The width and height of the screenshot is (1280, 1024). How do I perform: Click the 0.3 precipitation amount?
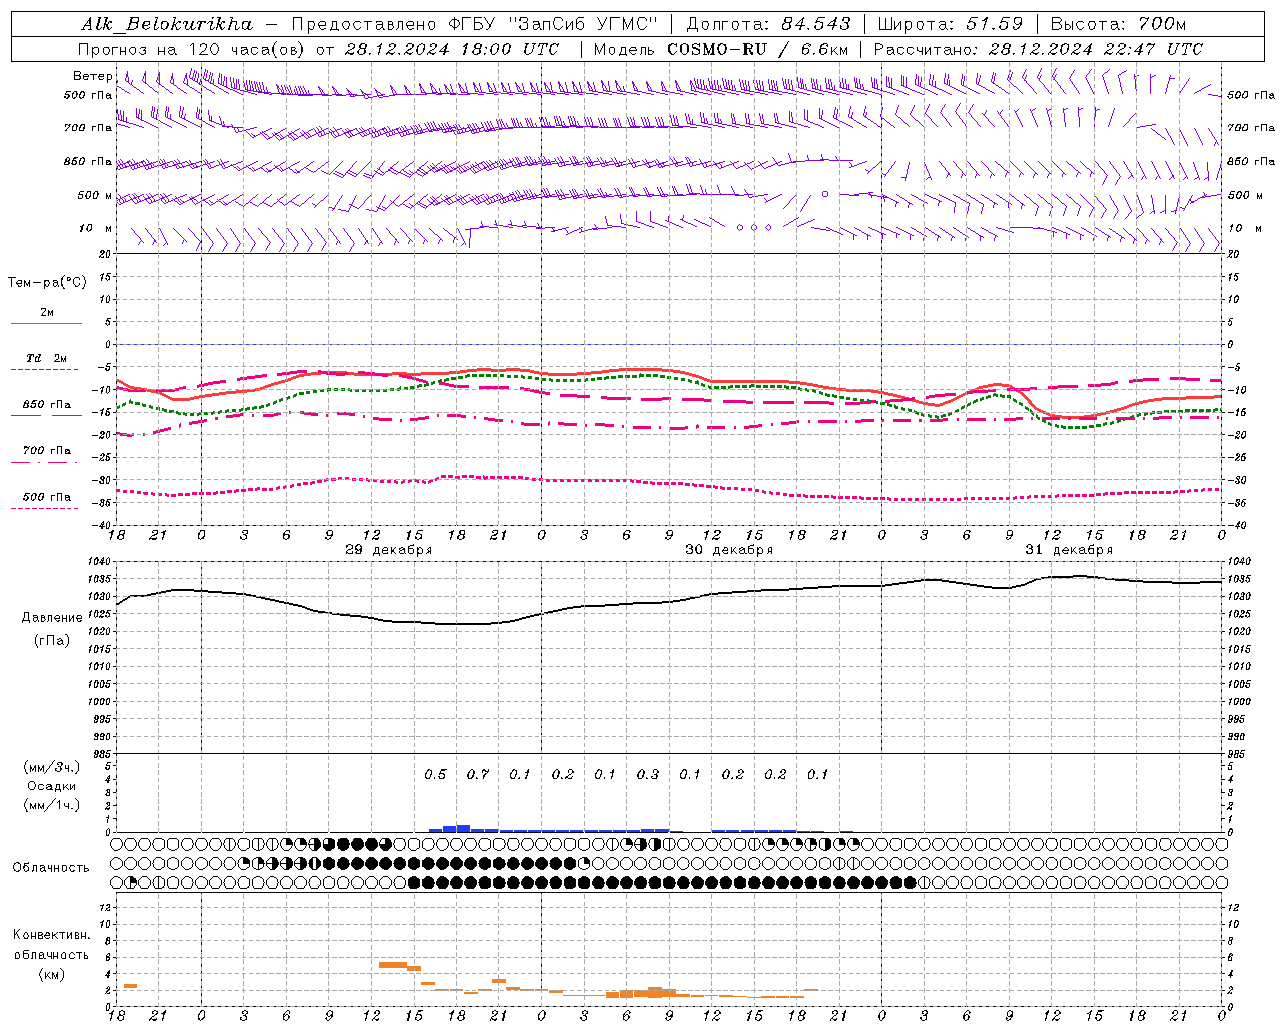648,774
